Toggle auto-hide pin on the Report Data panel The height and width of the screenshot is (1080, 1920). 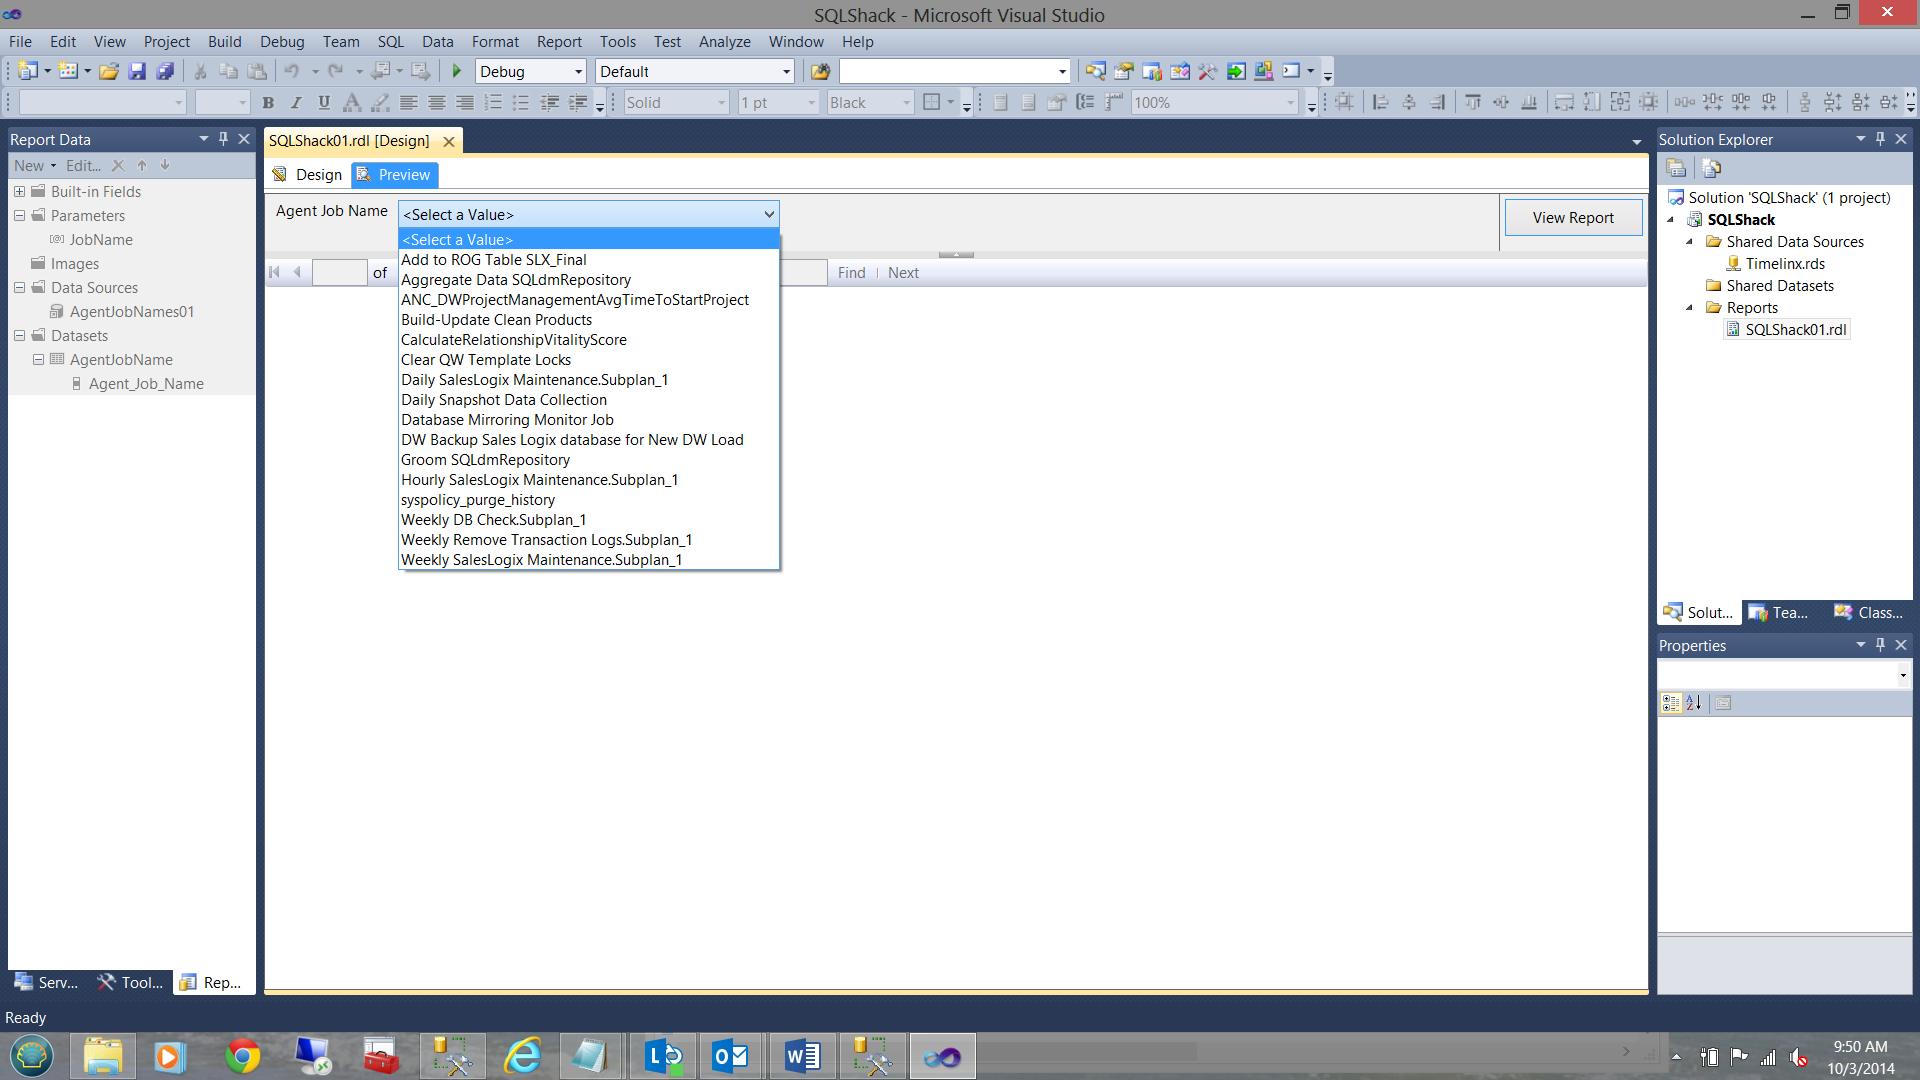[x=223, y=139]
